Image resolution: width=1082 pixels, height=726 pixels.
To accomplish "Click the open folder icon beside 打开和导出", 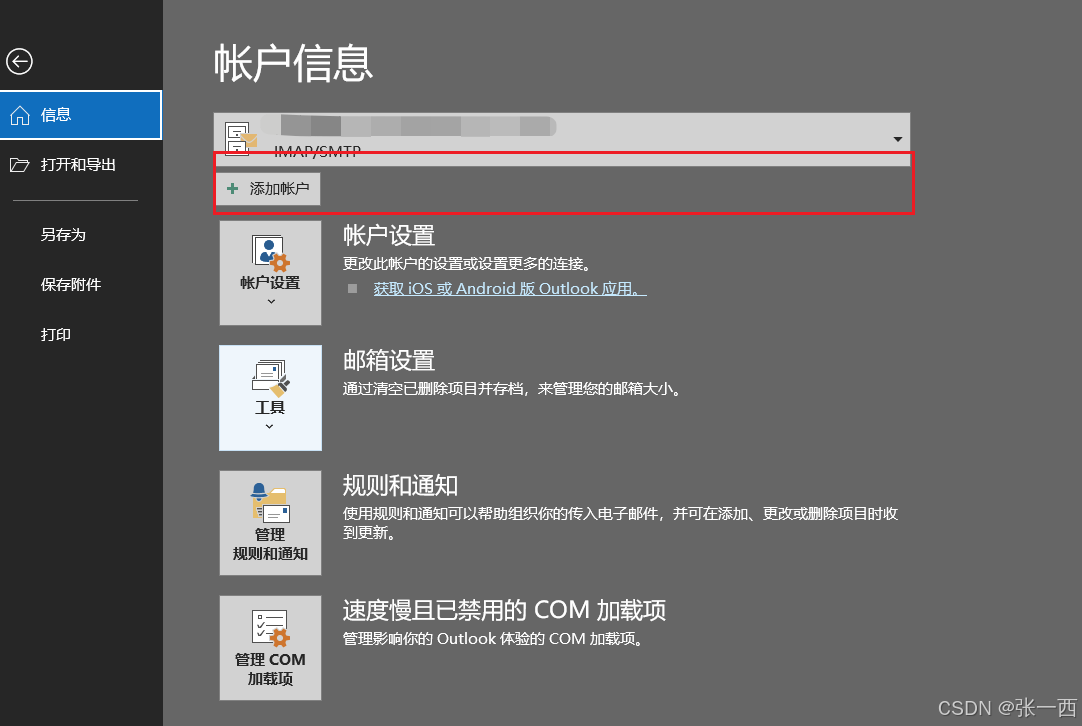I will point(19,165).
